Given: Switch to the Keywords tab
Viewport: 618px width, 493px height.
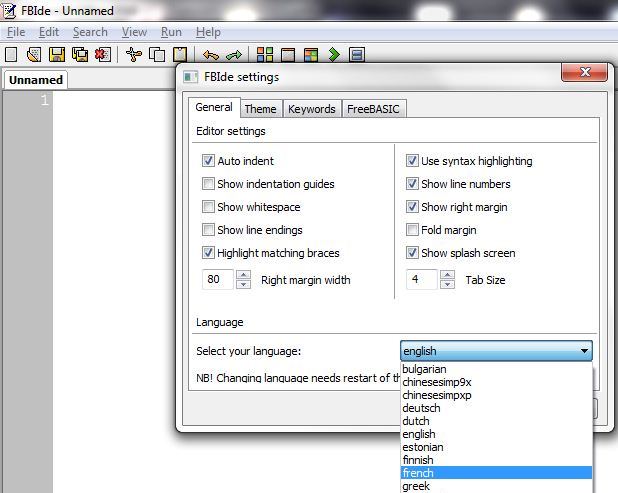Looking at the screenshot, I should 312,109.
